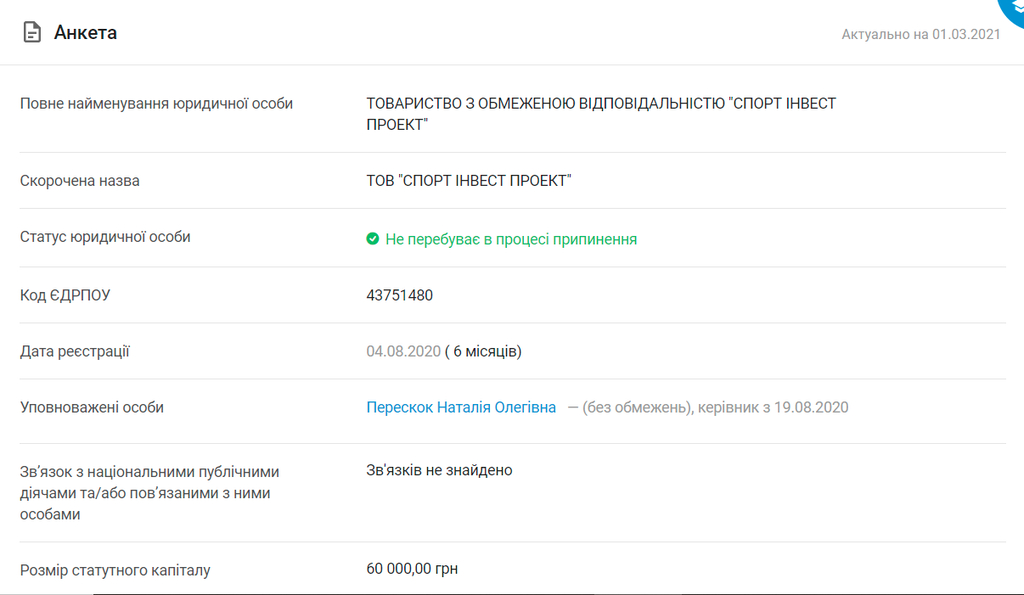Click the керівник з 19.08.2020 note
Viewport: 1024px width, 595px height.
(773, 408)
